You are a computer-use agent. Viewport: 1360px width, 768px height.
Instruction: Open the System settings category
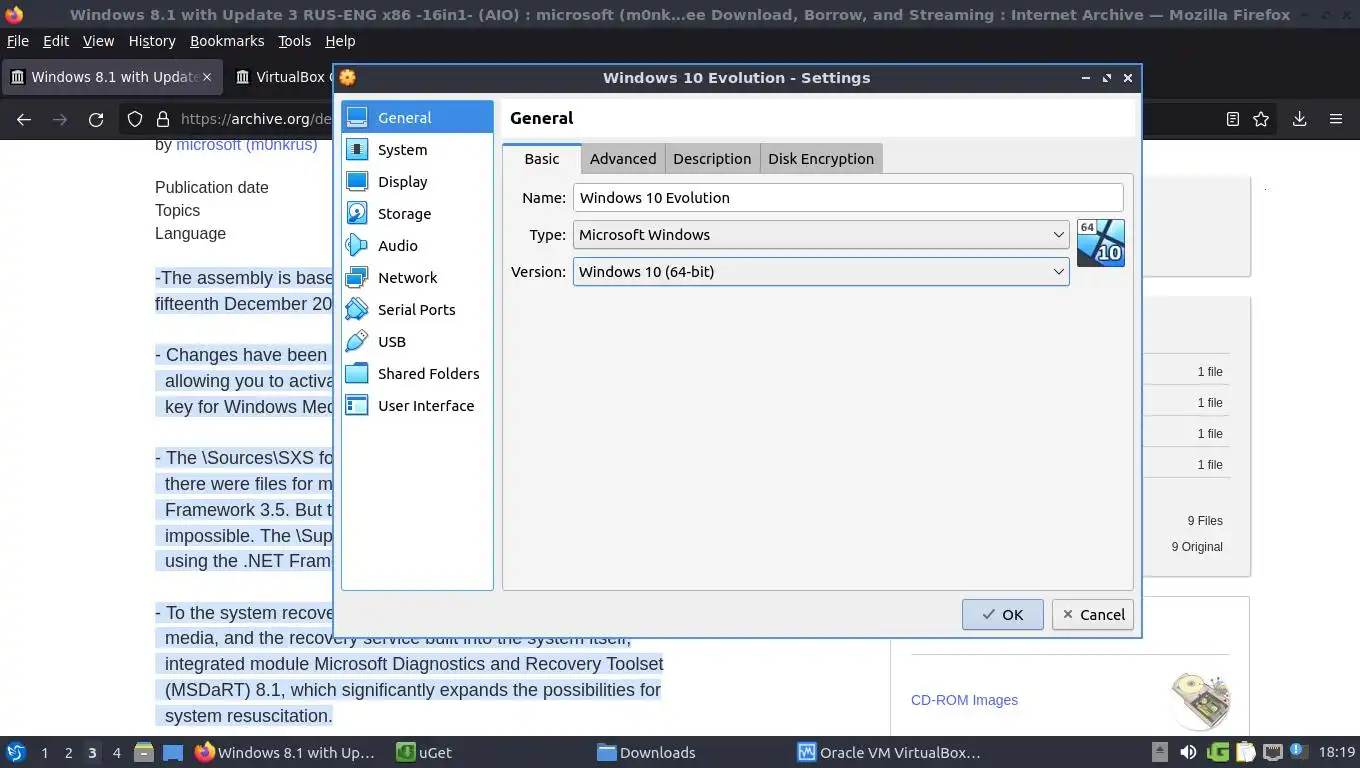[417, 149]
